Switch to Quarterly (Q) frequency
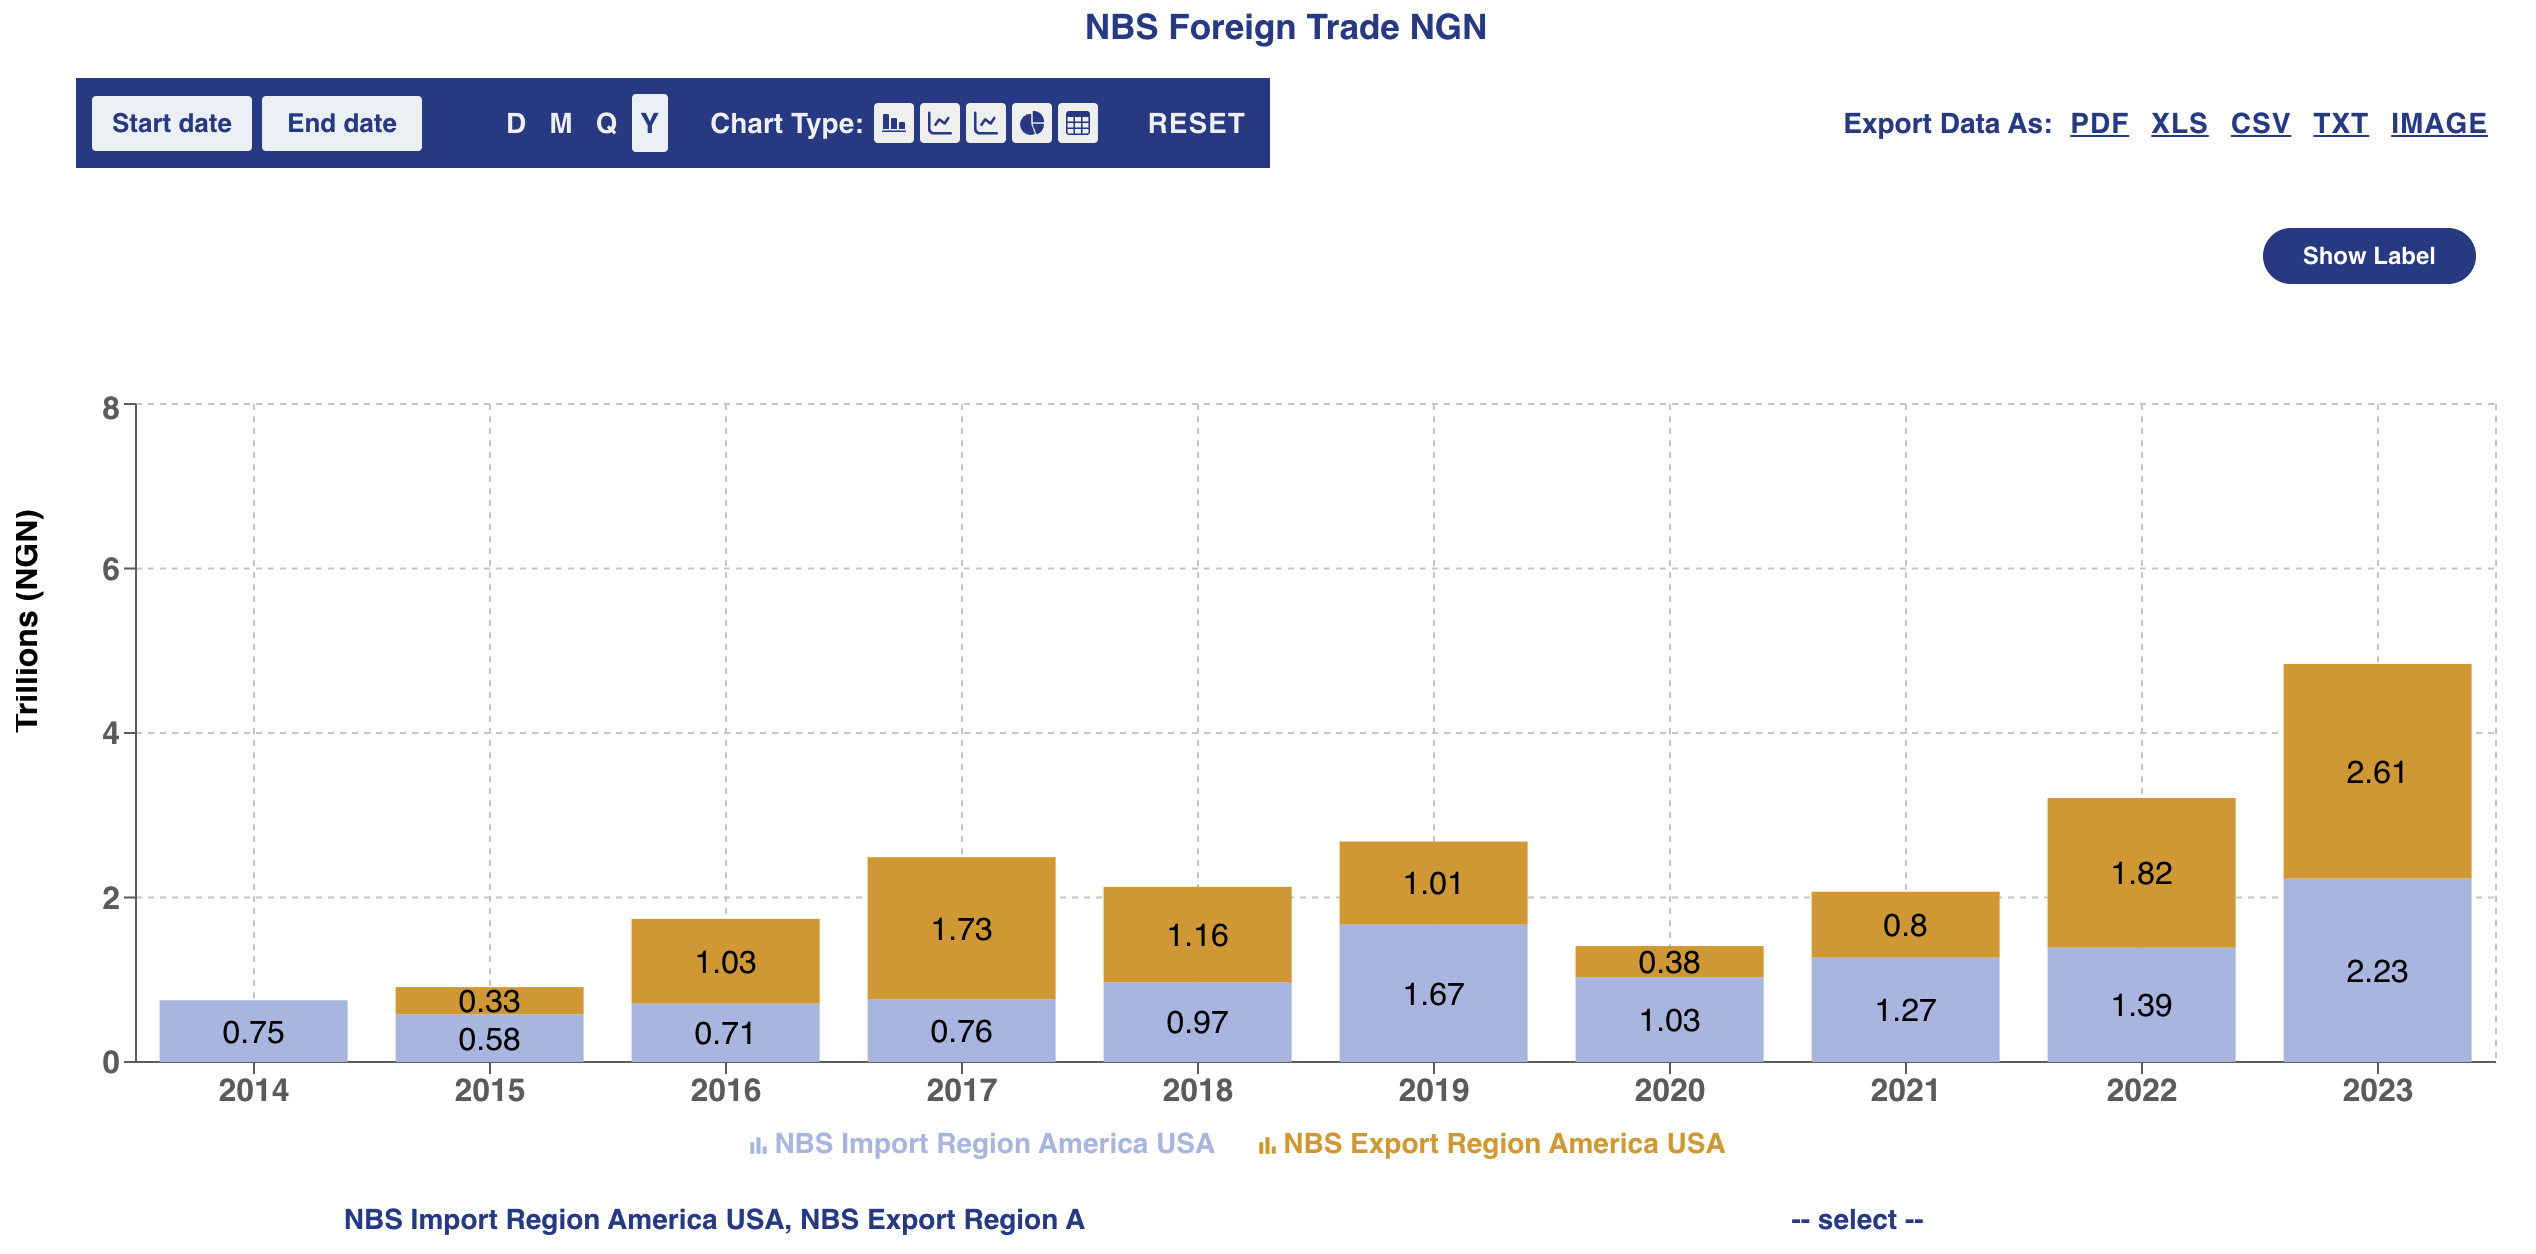The image size is (2536, 1254). [x=606, y=124]
